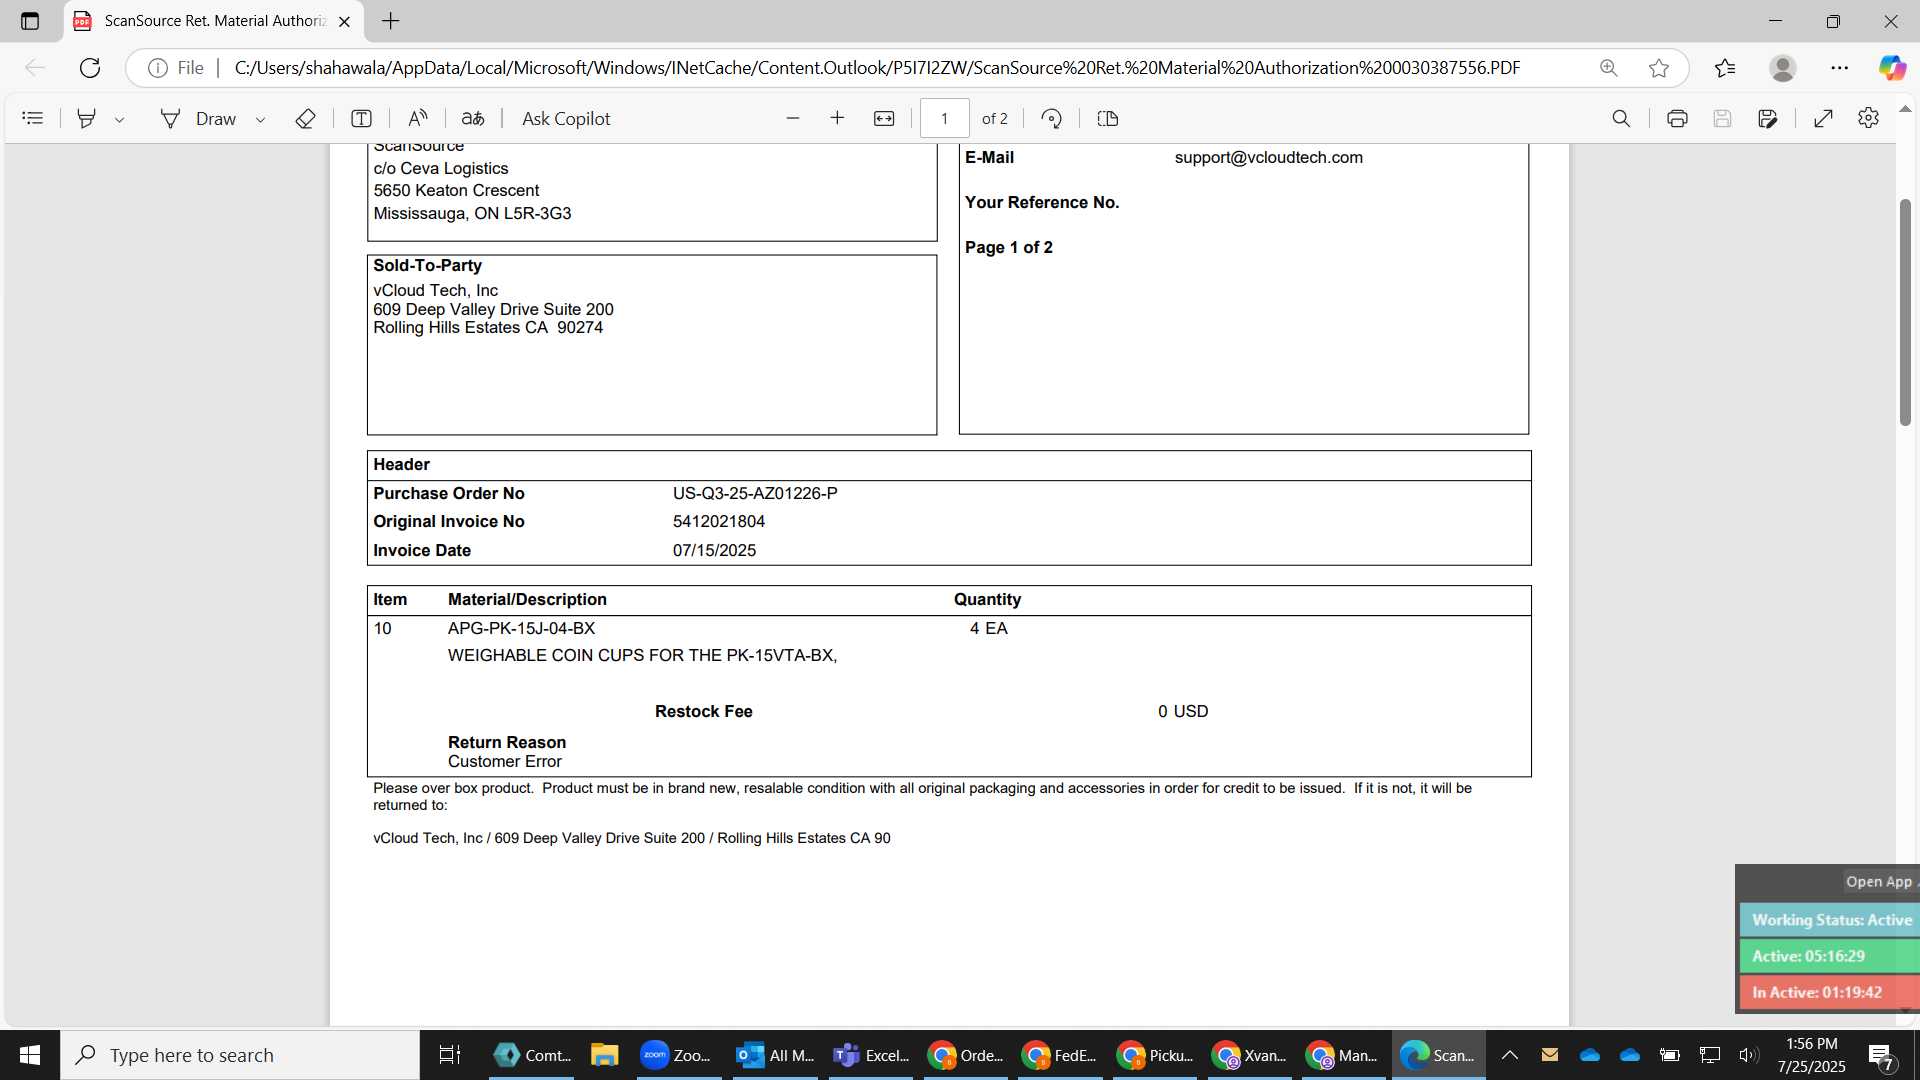Close the ScanSource PDF tab
The height and width of the screenshot is (1080, 1920).
(x=345, y=21)
